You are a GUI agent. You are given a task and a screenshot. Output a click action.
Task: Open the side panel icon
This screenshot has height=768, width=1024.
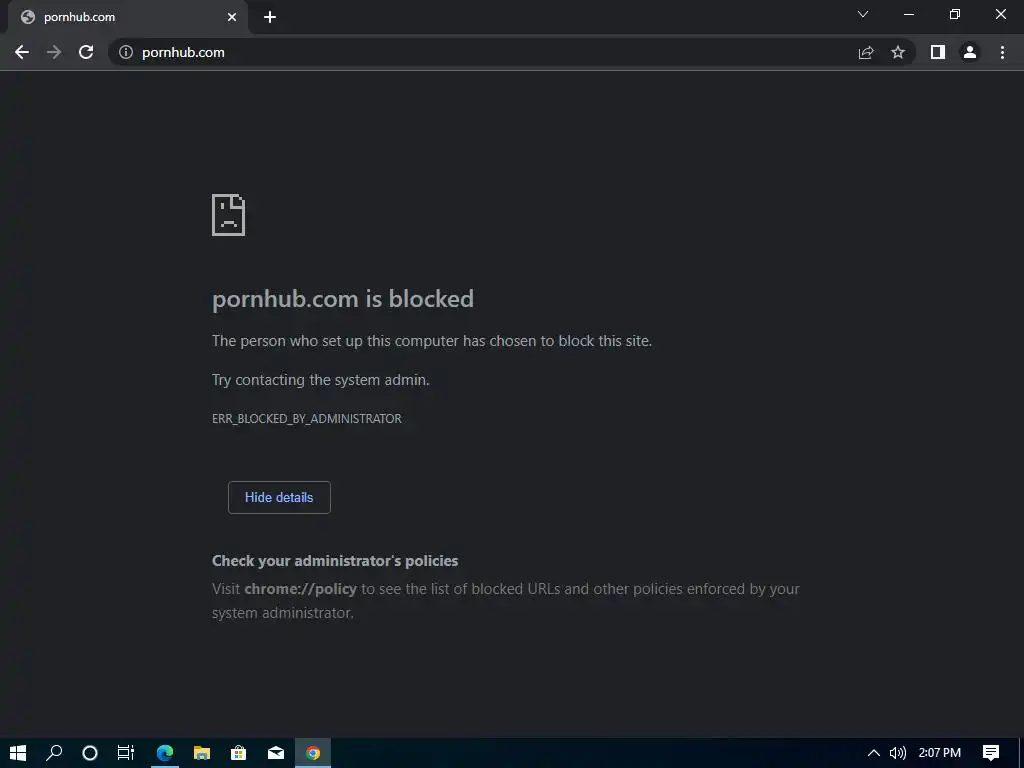938,52
